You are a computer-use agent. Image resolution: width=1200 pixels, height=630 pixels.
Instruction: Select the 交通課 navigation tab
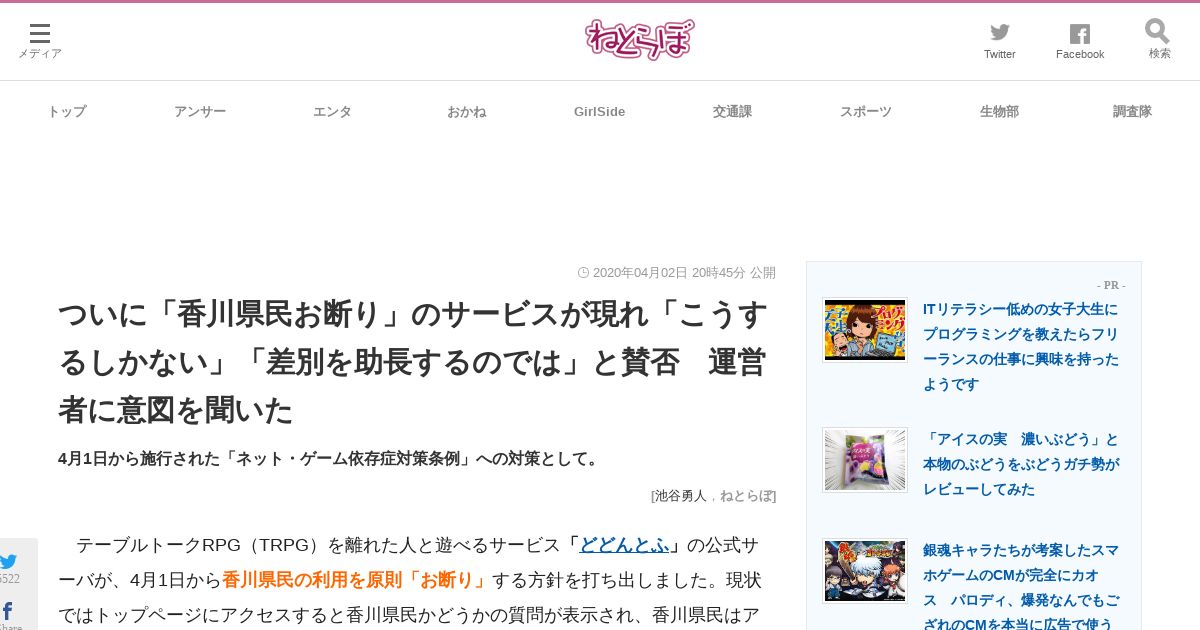pyautogui.click(x=732, y=112)
